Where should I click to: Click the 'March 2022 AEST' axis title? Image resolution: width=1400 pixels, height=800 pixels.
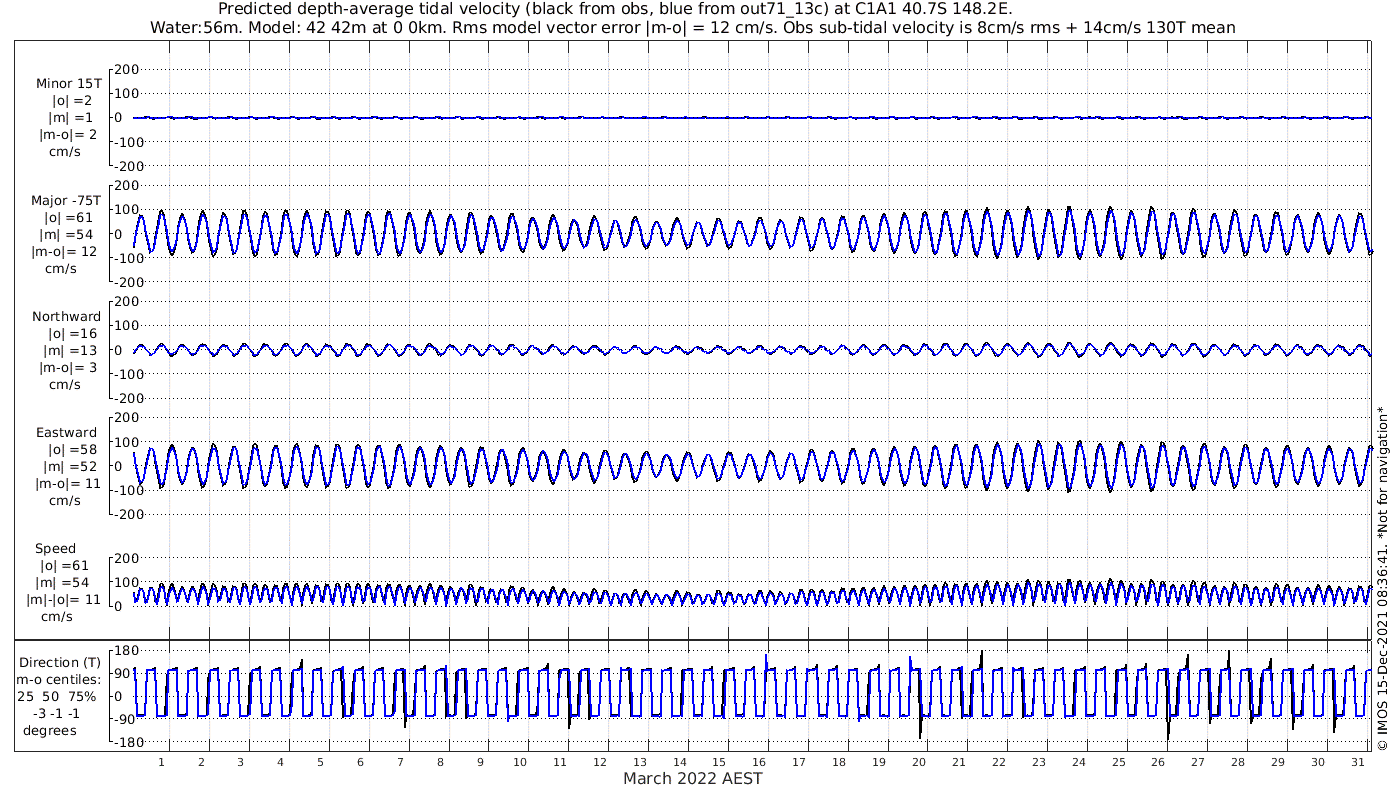point(693,779)
